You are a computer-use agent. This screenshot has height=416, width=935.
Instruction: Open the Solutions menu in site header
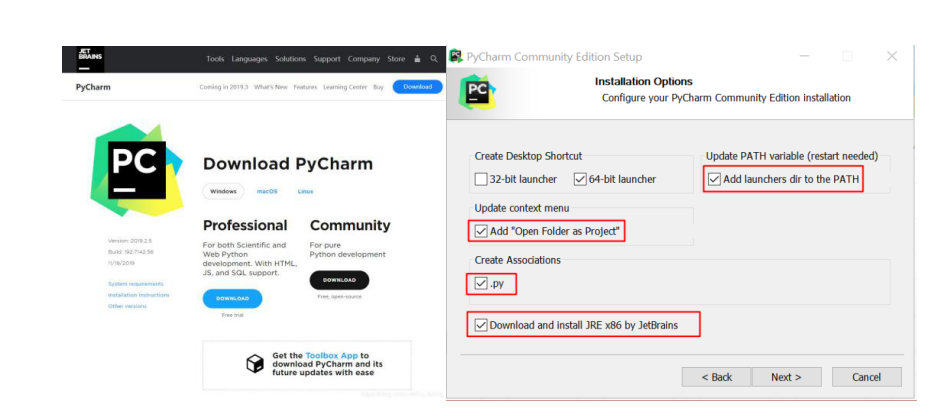[x=290, y=59]
